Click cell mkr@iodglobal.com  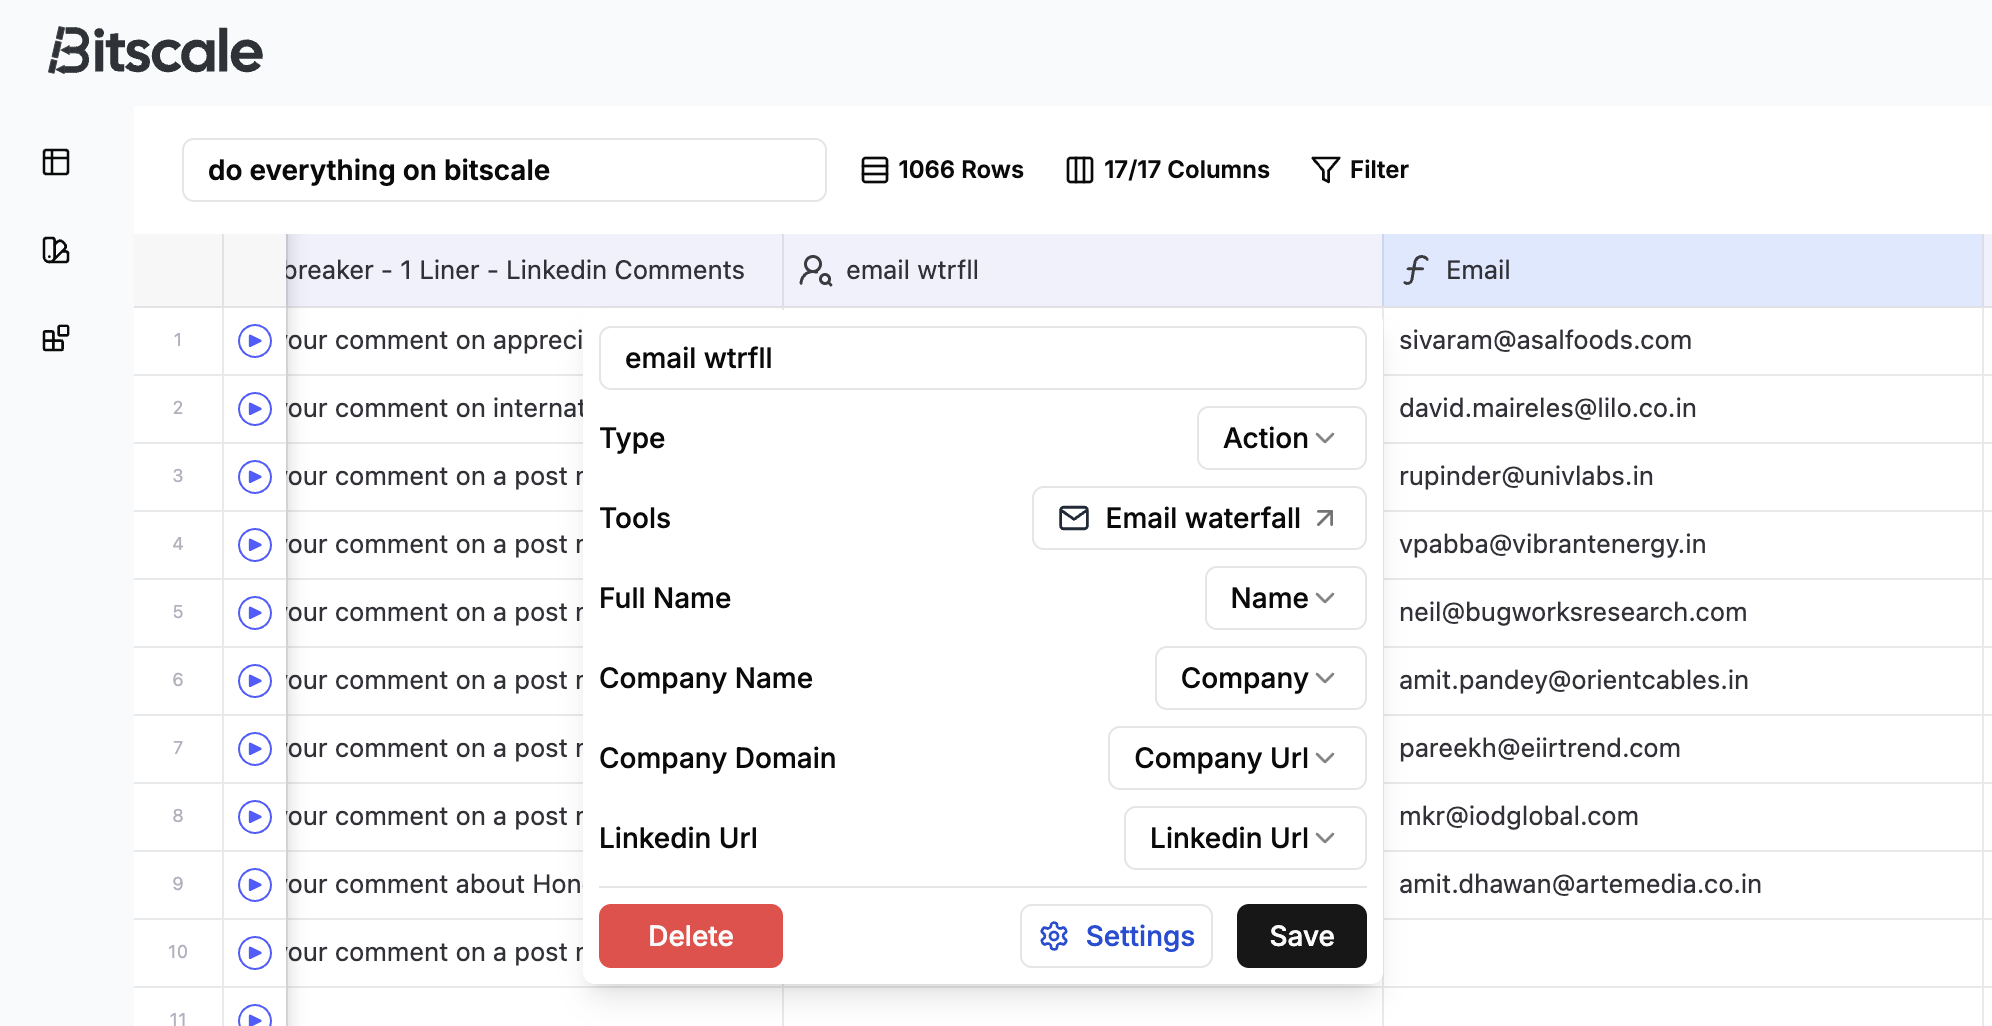point(1683,817)
